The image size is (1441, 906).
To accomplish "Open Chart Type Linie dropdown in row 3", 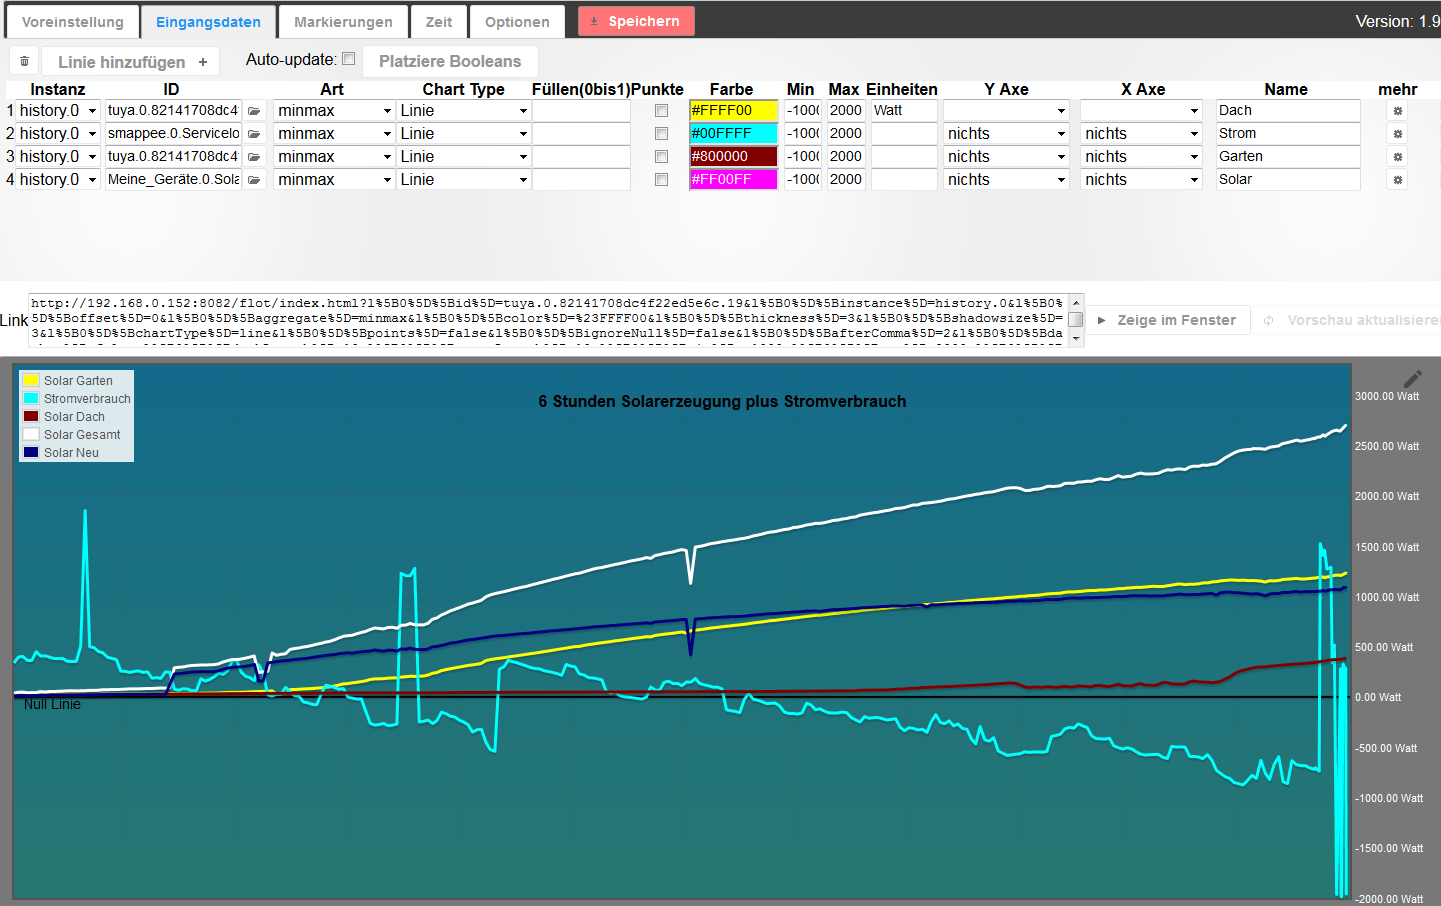I will pos(464,157).
